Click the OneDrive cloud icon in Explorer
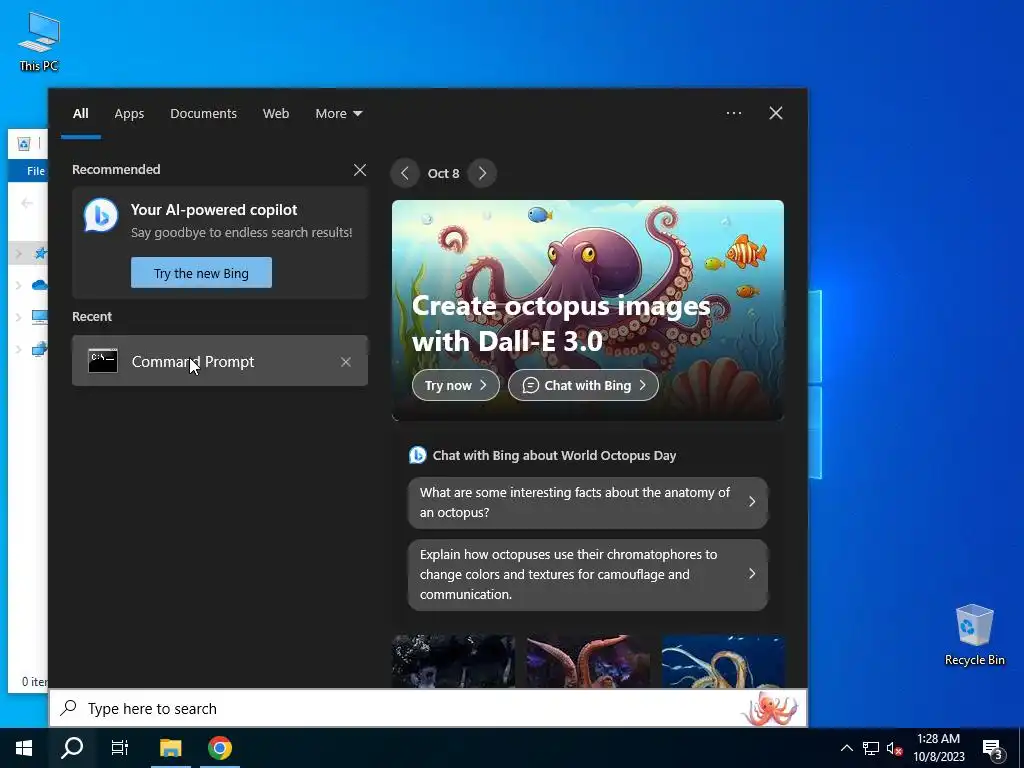 (40, 285)
